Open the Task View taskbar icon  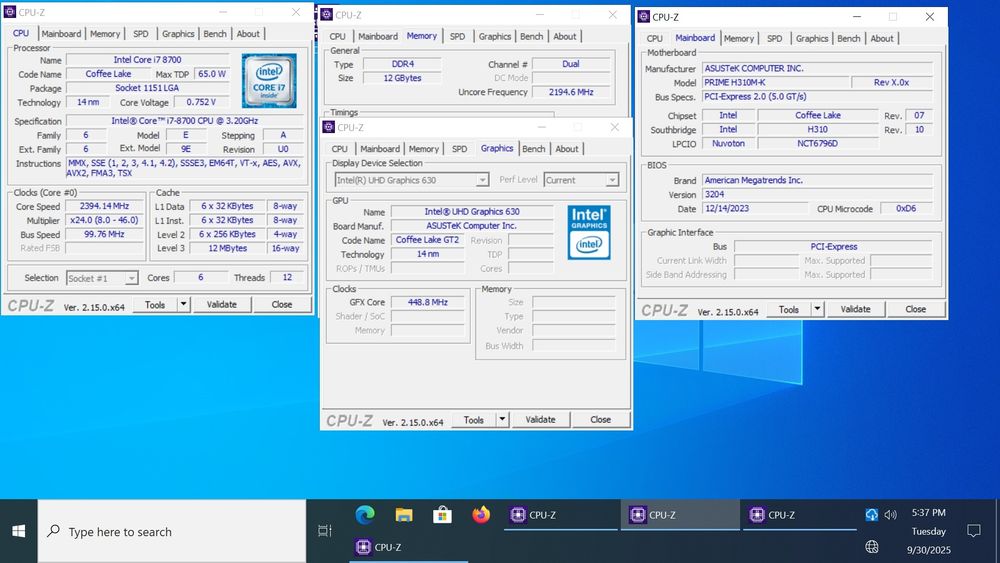pos(324,531)
